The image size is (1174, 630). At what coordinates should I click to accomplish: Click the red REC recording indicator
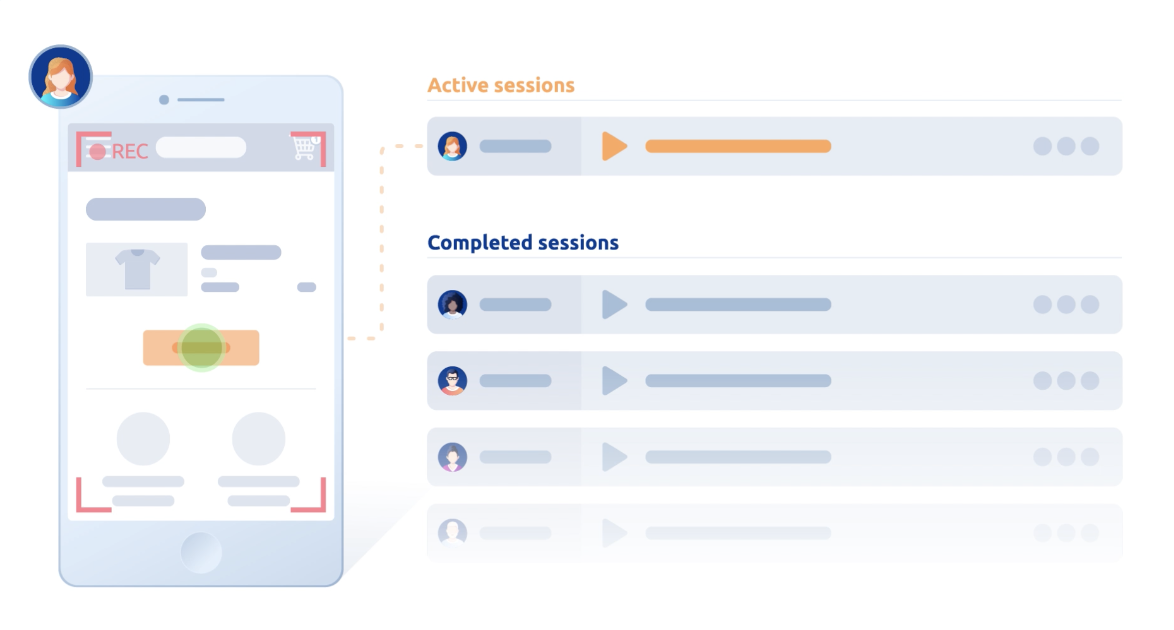point(119,151)
